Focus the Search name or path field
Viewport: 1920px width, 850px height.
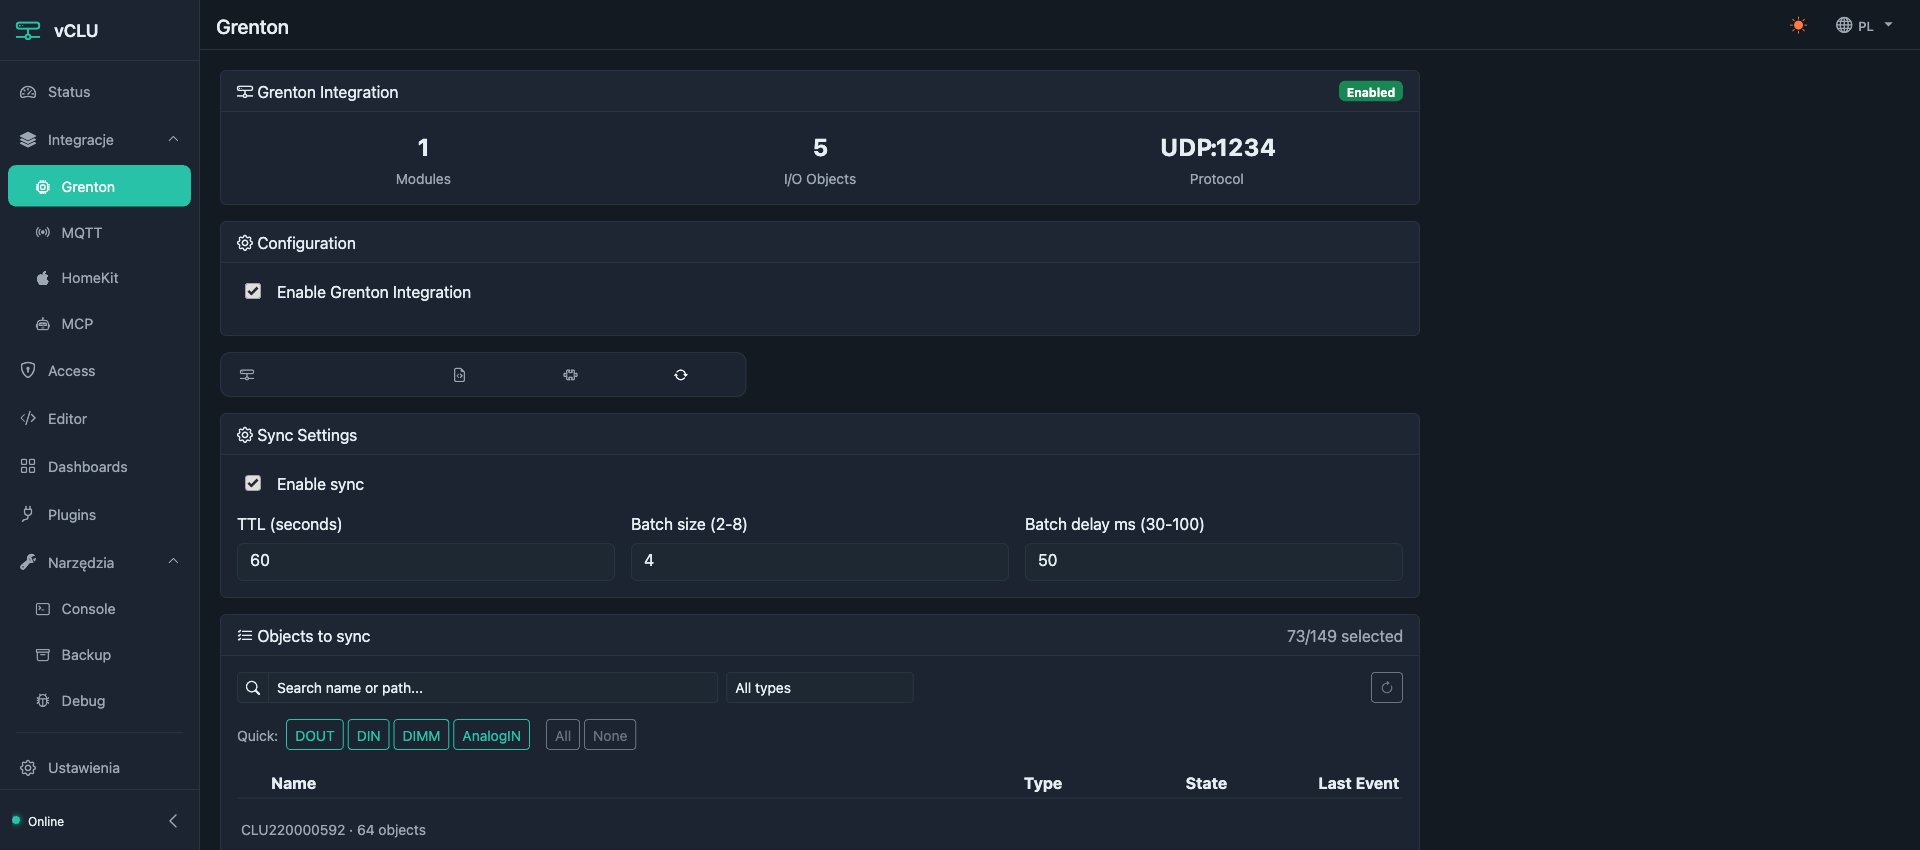pos(493,688)
